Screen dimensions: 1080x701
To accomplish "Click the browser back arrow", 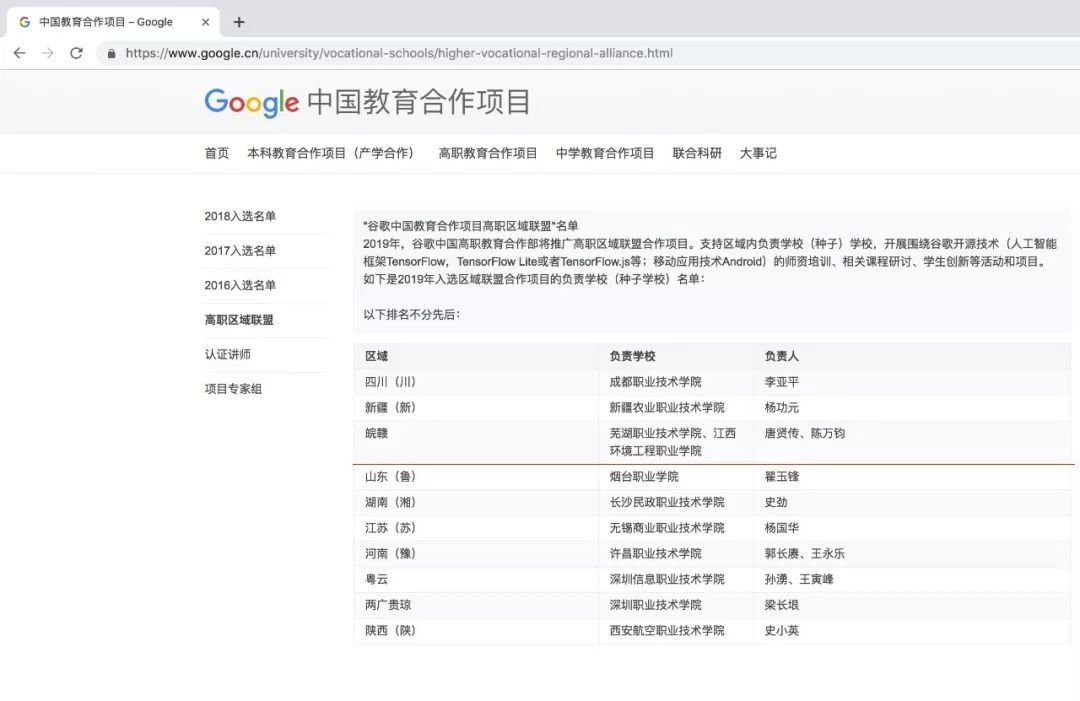I will pyautogui.click(x=19, y=53).
